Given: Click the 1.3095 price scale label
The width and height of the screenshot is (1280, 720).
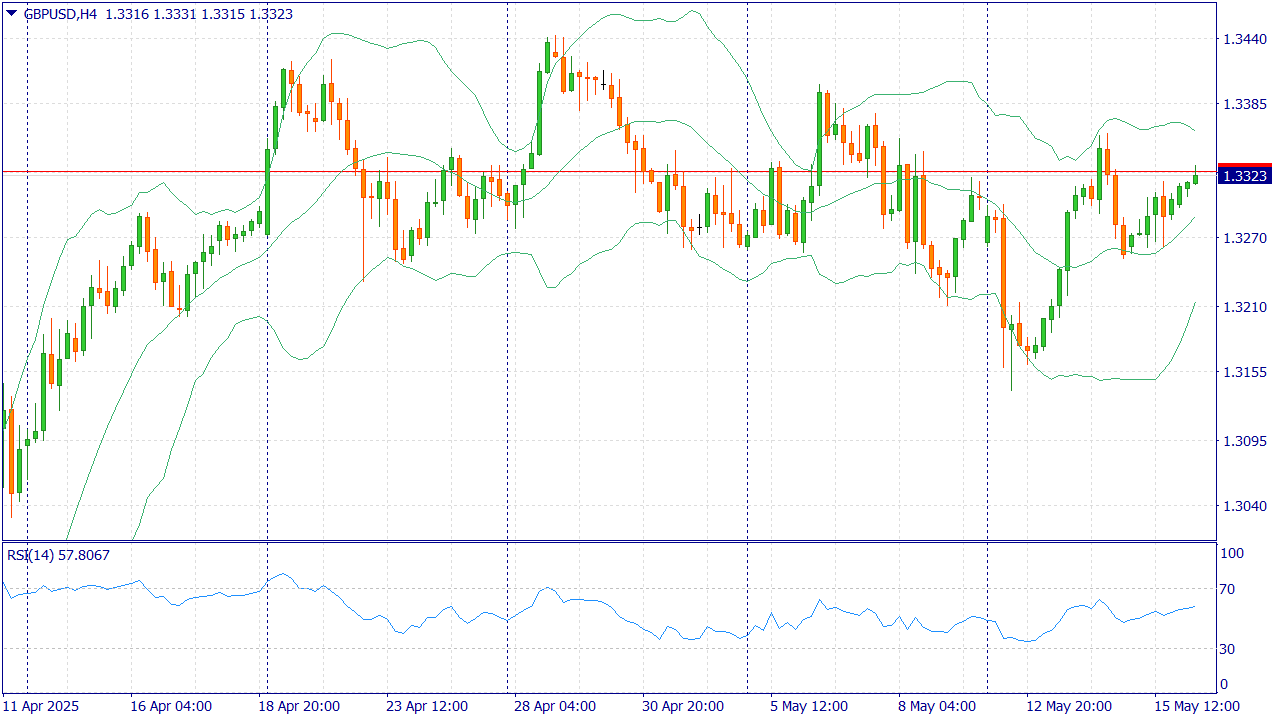Looking at the screenshot, I should [x=1246, y=441].
